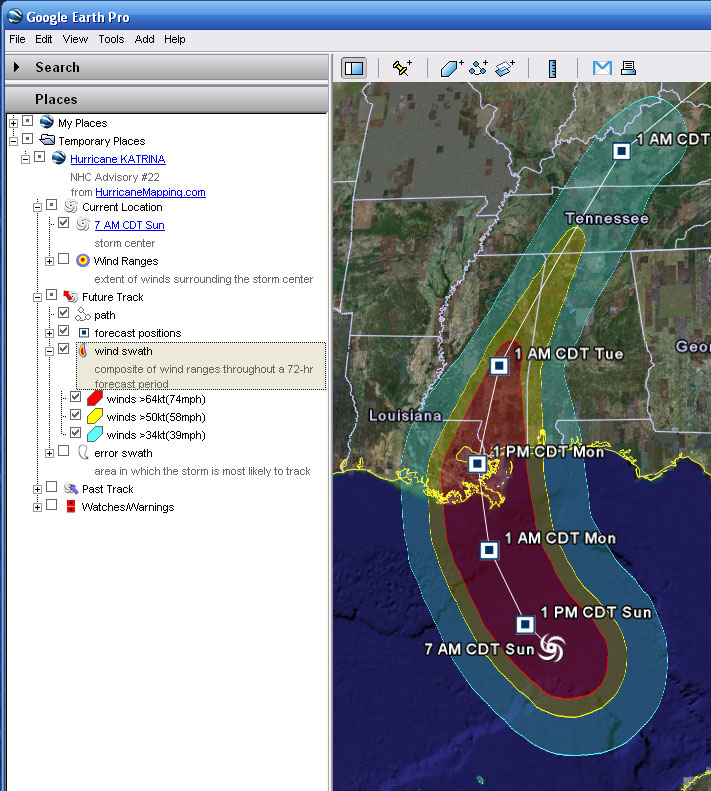Toggle winds >34kt(39mph) checkbox
This screenshot has height=791, width=711.
point(76,433)
